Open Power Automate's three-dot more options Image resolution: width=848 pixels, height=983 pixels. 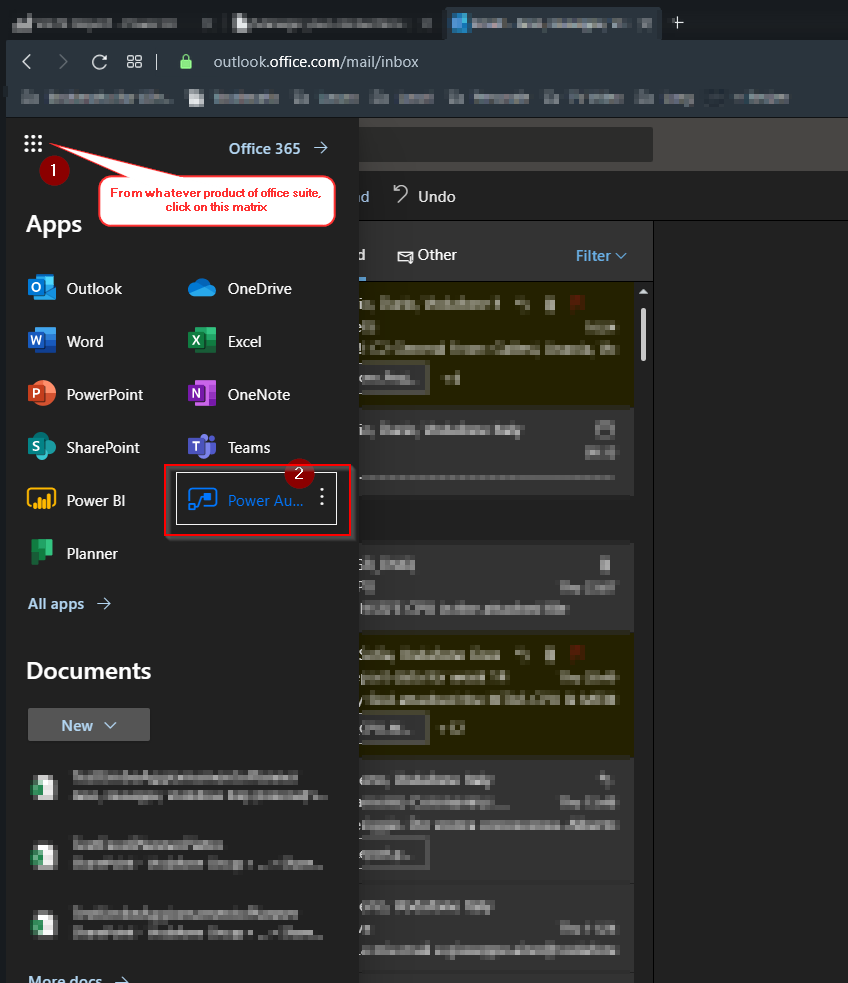point(322,498)
